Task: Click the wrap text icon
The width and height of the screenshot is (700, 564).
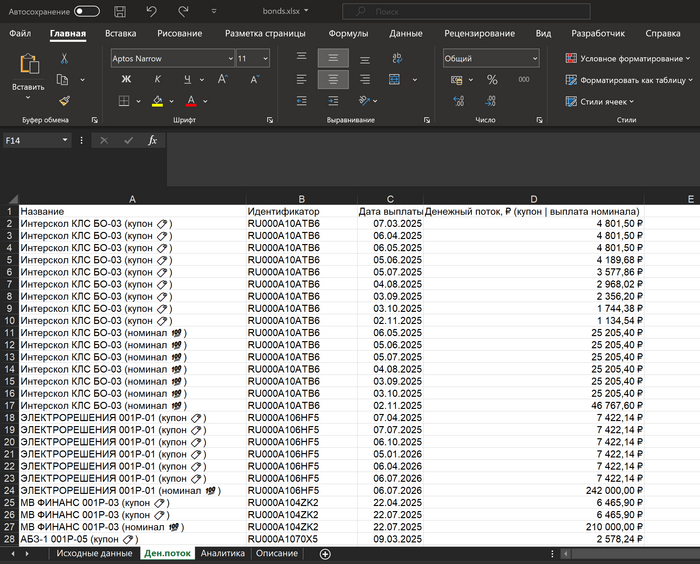Action: (398, 58)
